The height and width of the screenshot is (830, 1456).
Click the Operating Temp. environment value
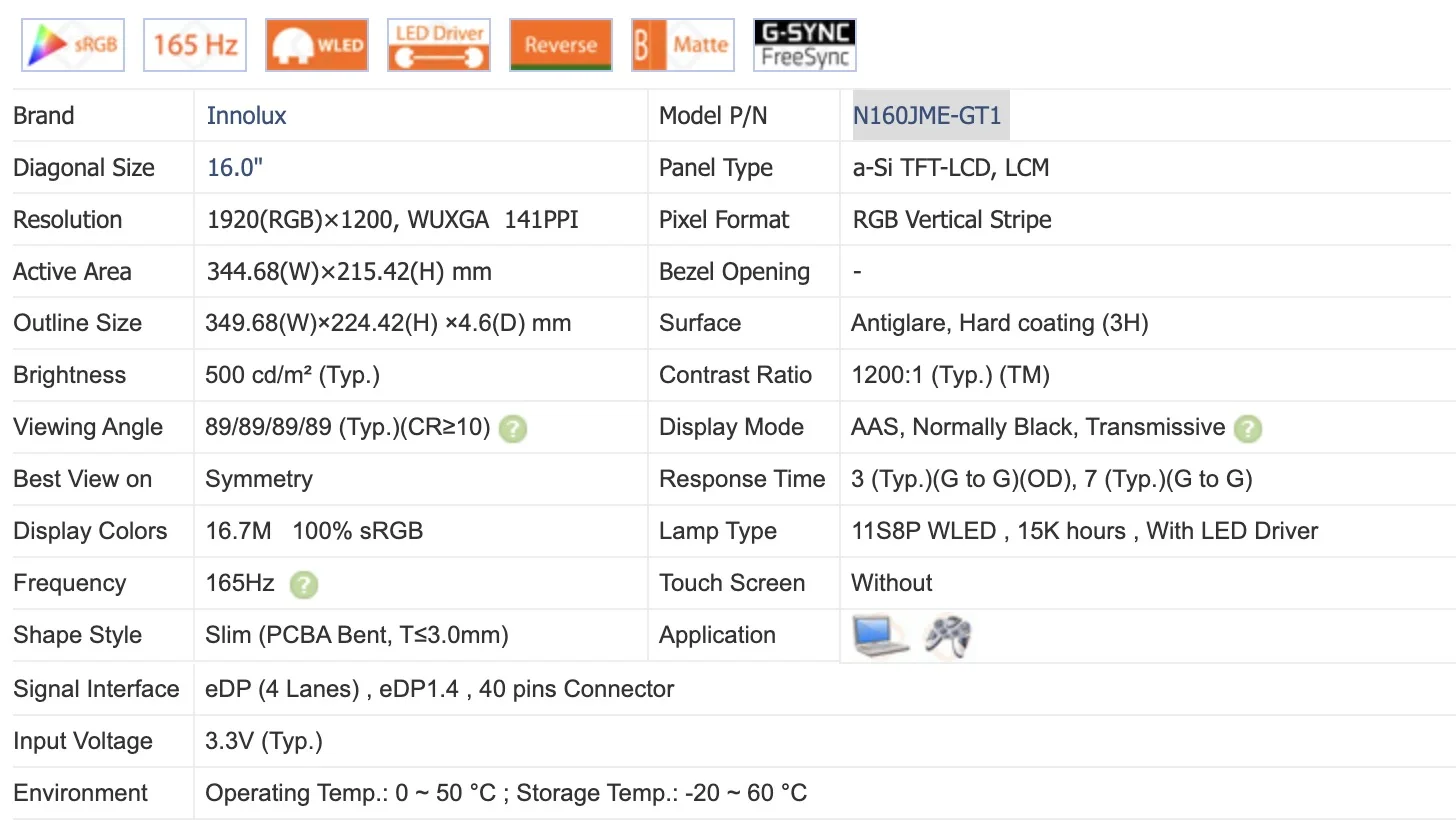[x=351, y=793]
